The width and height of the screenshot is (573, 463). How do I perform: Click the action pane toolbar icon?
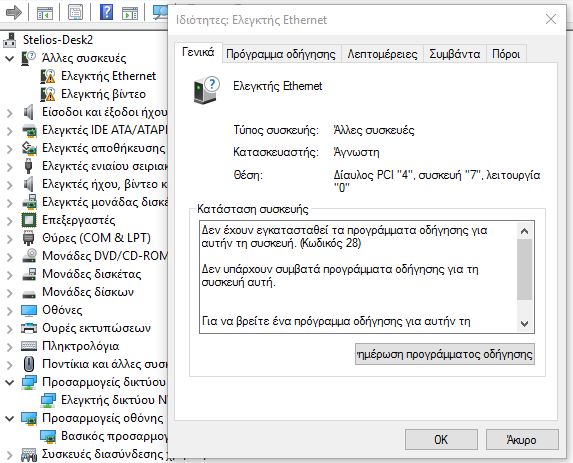point(130,13)
